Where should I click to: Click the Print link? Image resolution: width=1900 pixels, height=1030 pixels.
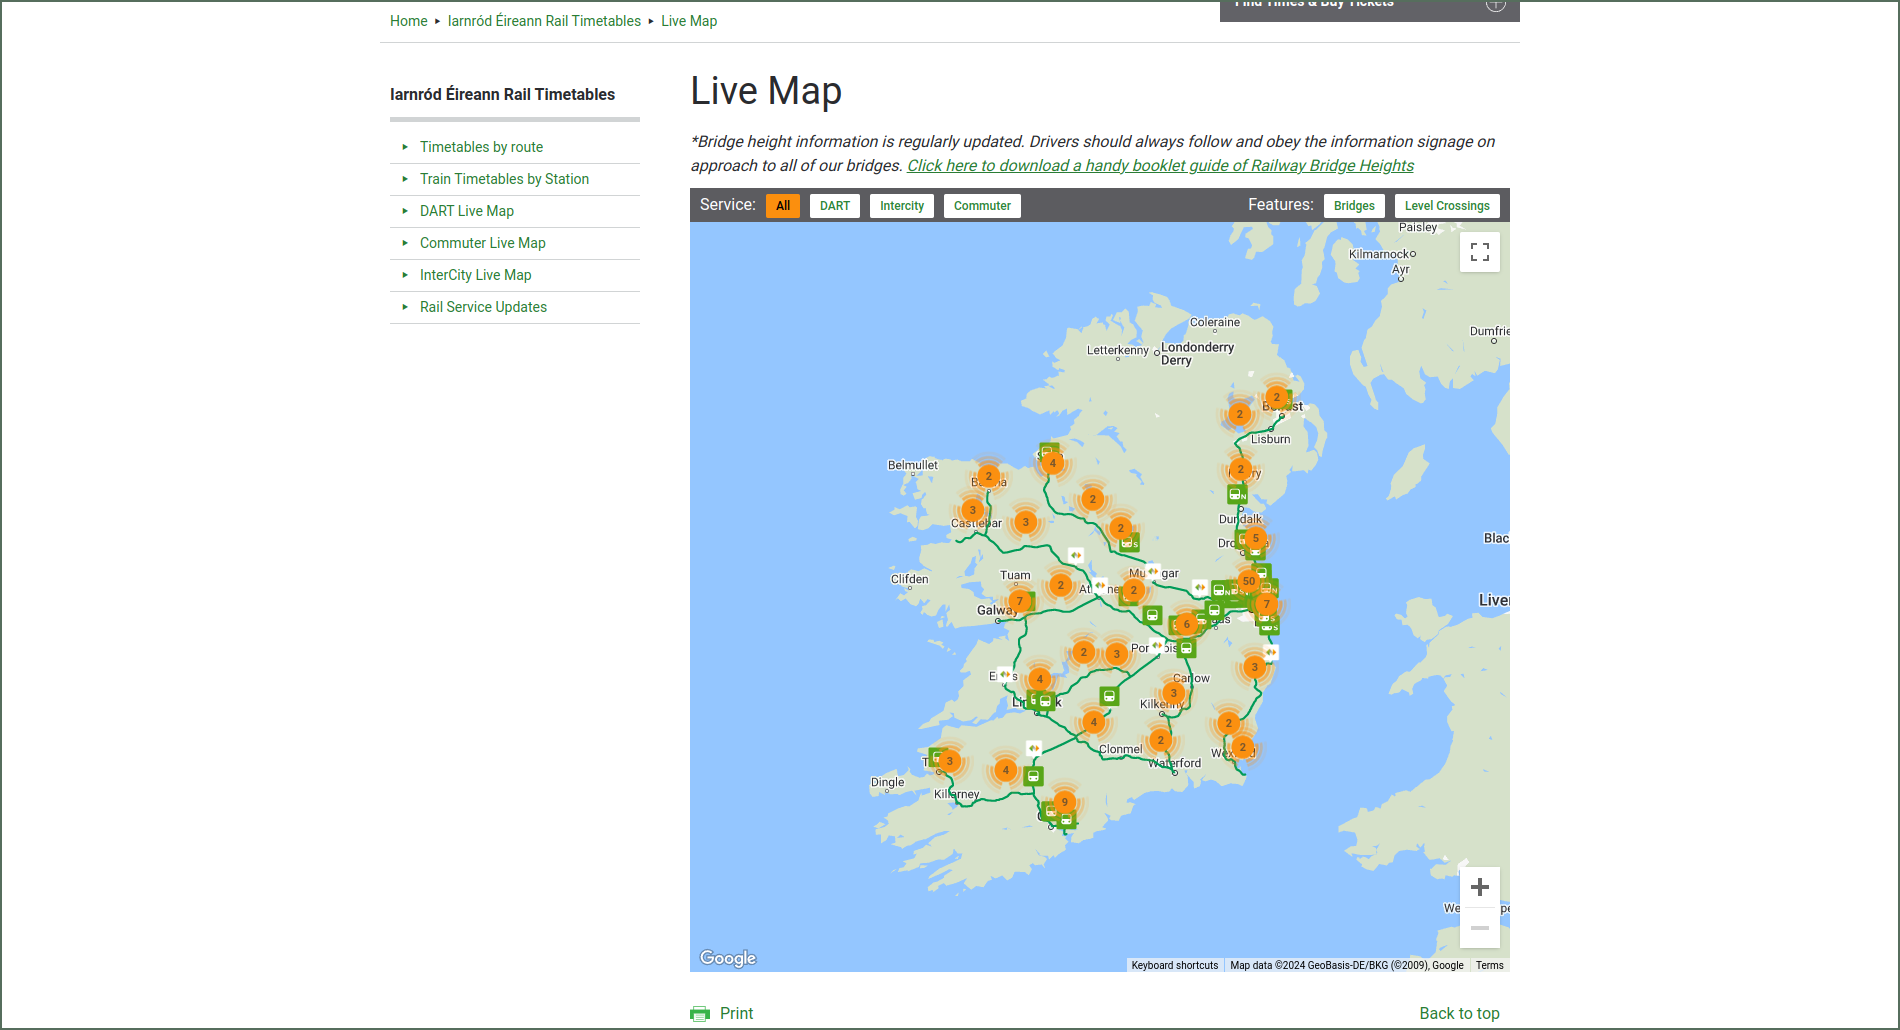tap(736, 1014)
